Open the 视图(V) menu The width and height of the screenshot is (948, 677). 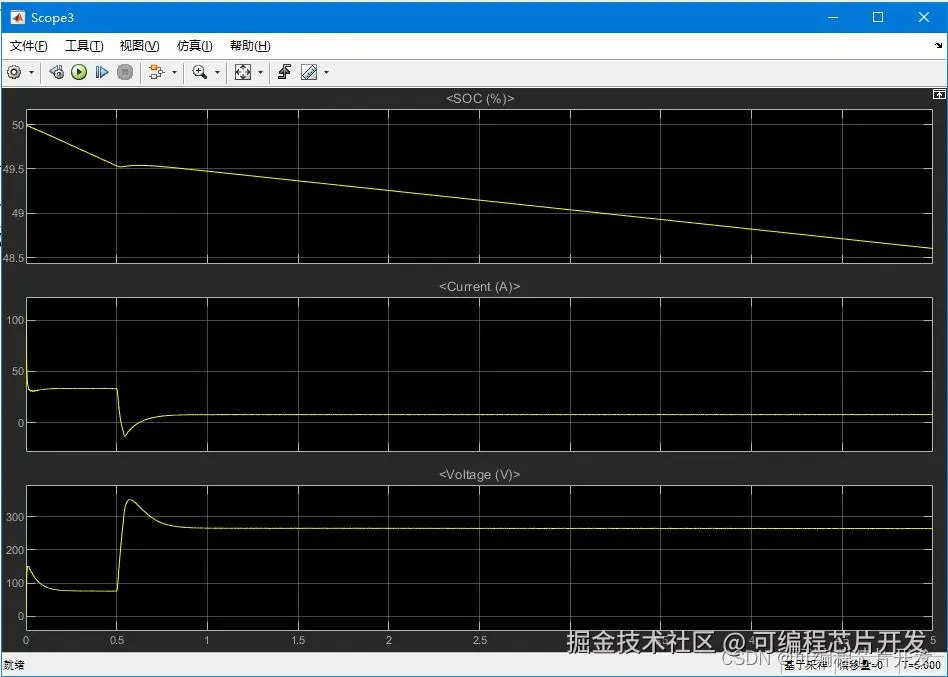(140, 46)
